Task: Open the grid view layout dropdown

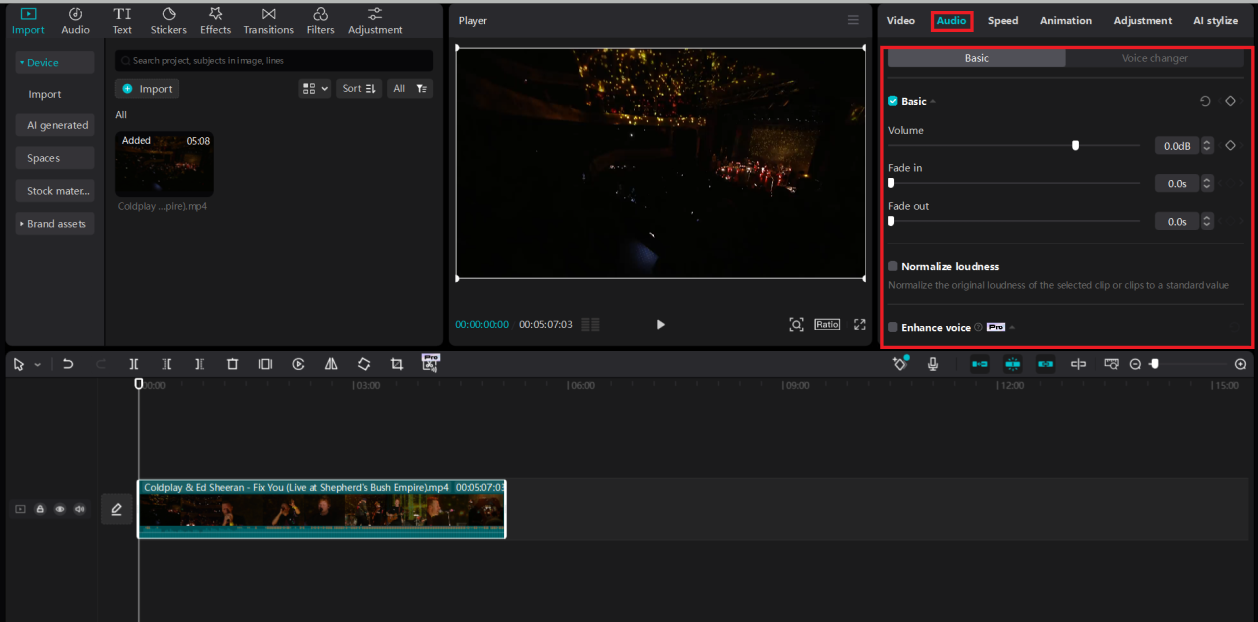Action: coord(314,89)
